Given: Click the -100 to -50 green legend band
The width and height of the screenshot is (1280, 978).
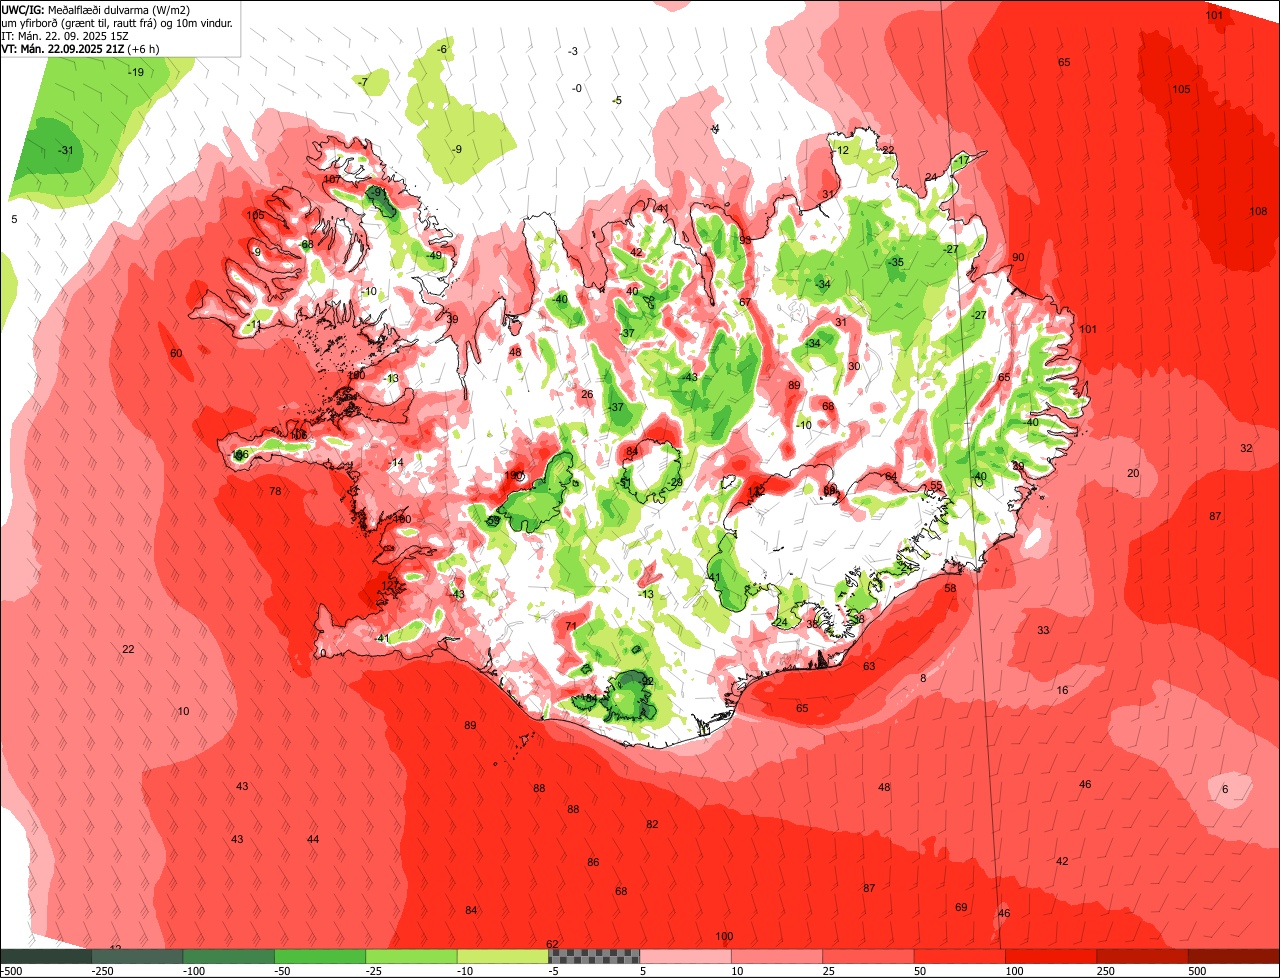Looking at the screenshot, I should pos(228,956).
